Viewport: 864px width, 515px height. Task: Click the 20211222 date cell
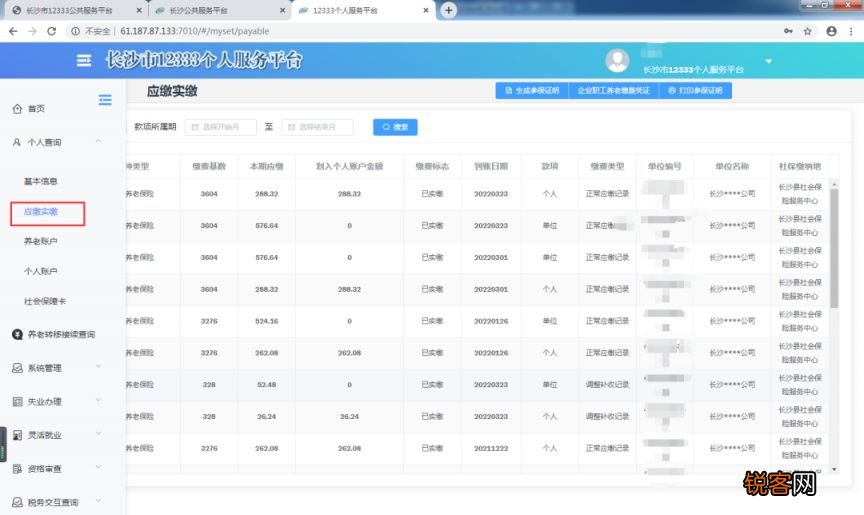coord(491,448)
